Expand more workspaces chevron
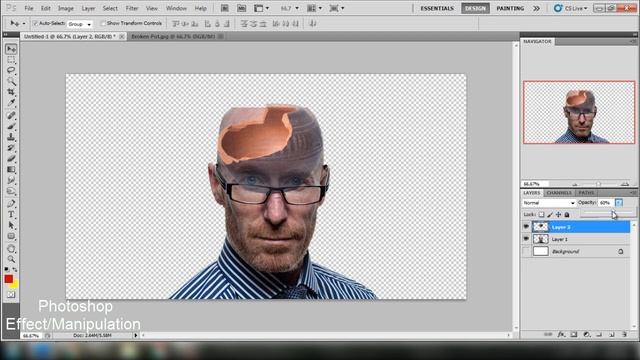The height and width of the screenshot is (360, 640). tap(536, 8)
